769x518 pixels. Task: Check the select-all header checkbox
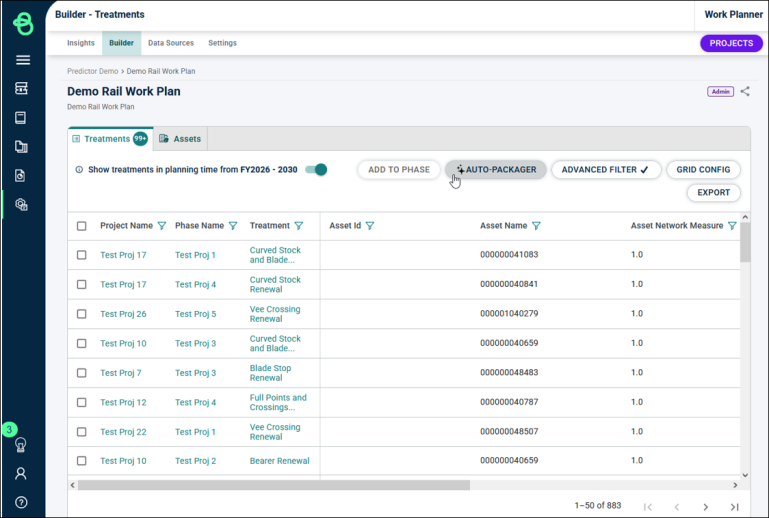(81, 226)
